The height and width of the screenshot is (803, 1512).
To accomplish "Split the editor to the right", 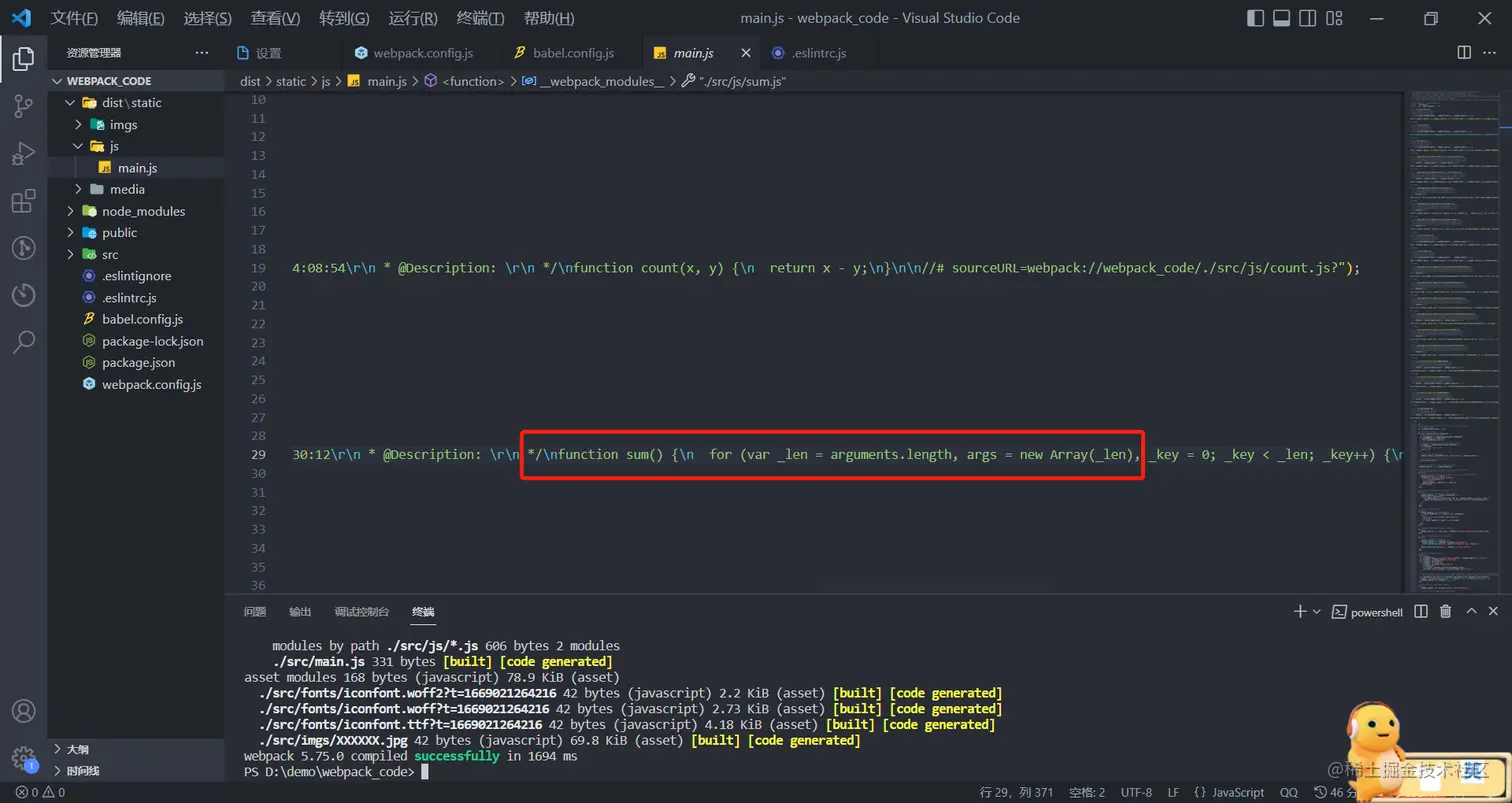I will pos(1464,53).
